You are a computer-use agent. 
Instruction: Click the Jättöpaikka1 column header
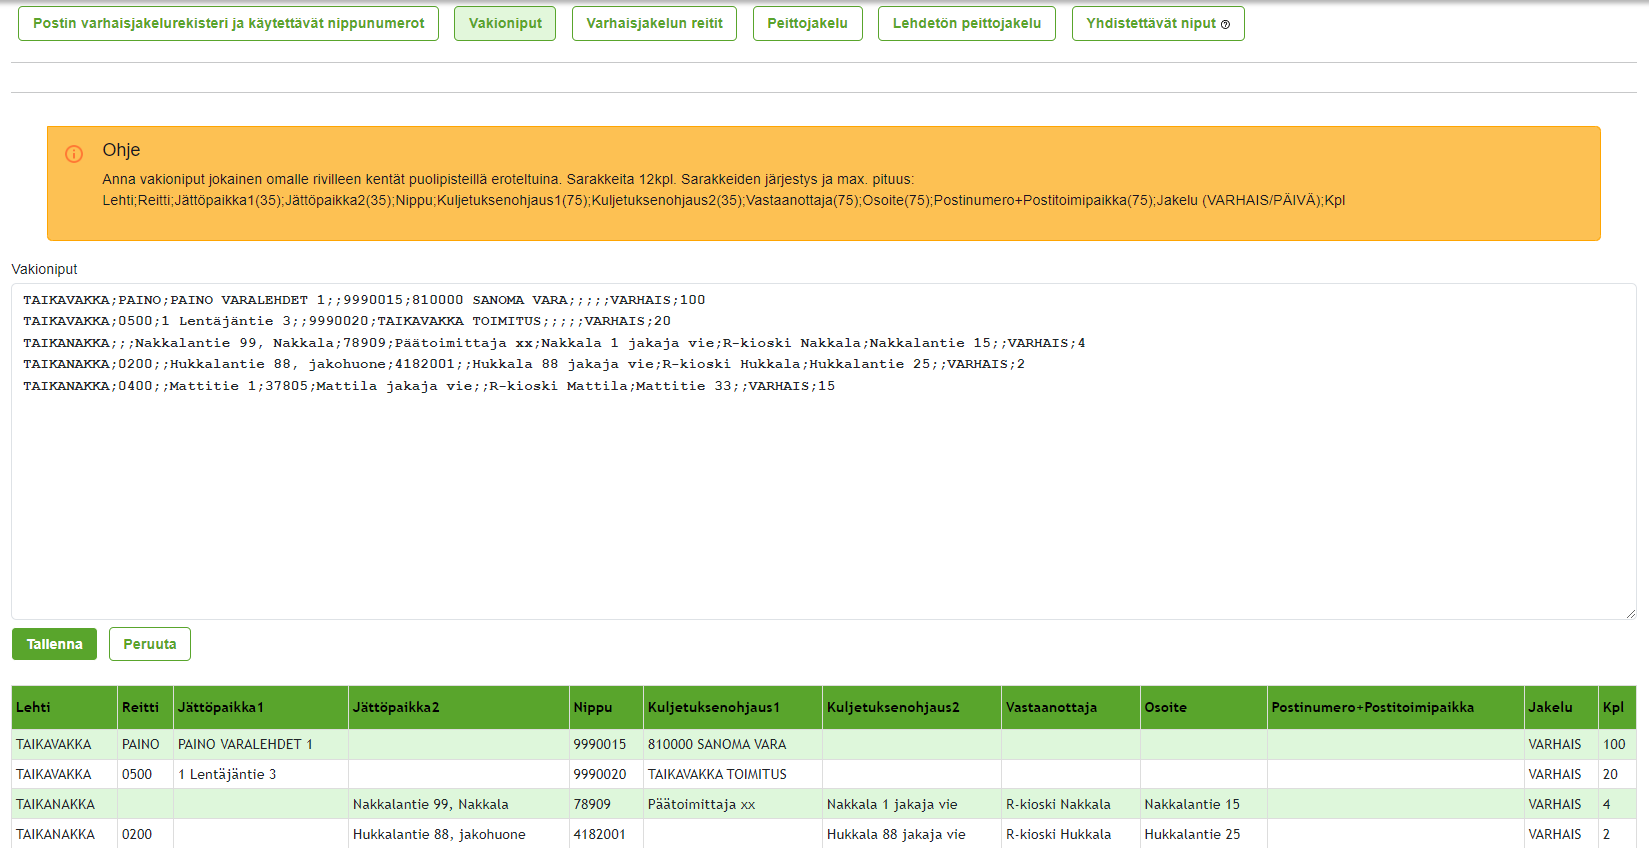(261, 707)
